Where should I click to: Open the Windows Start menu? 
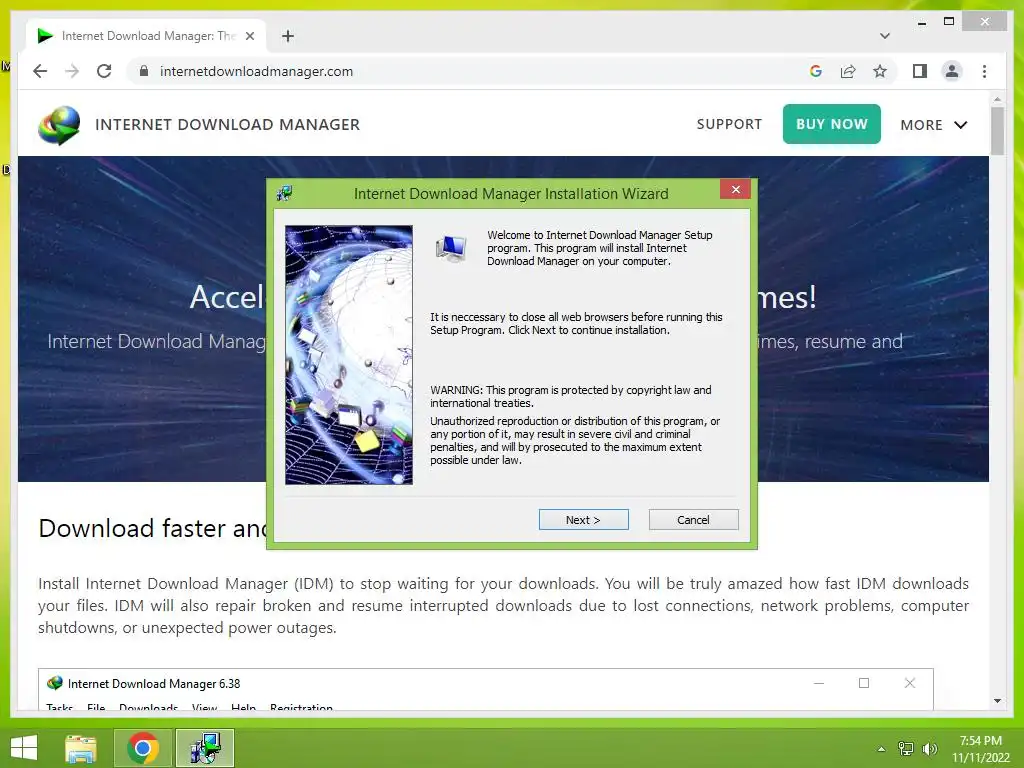click(24, 748)
